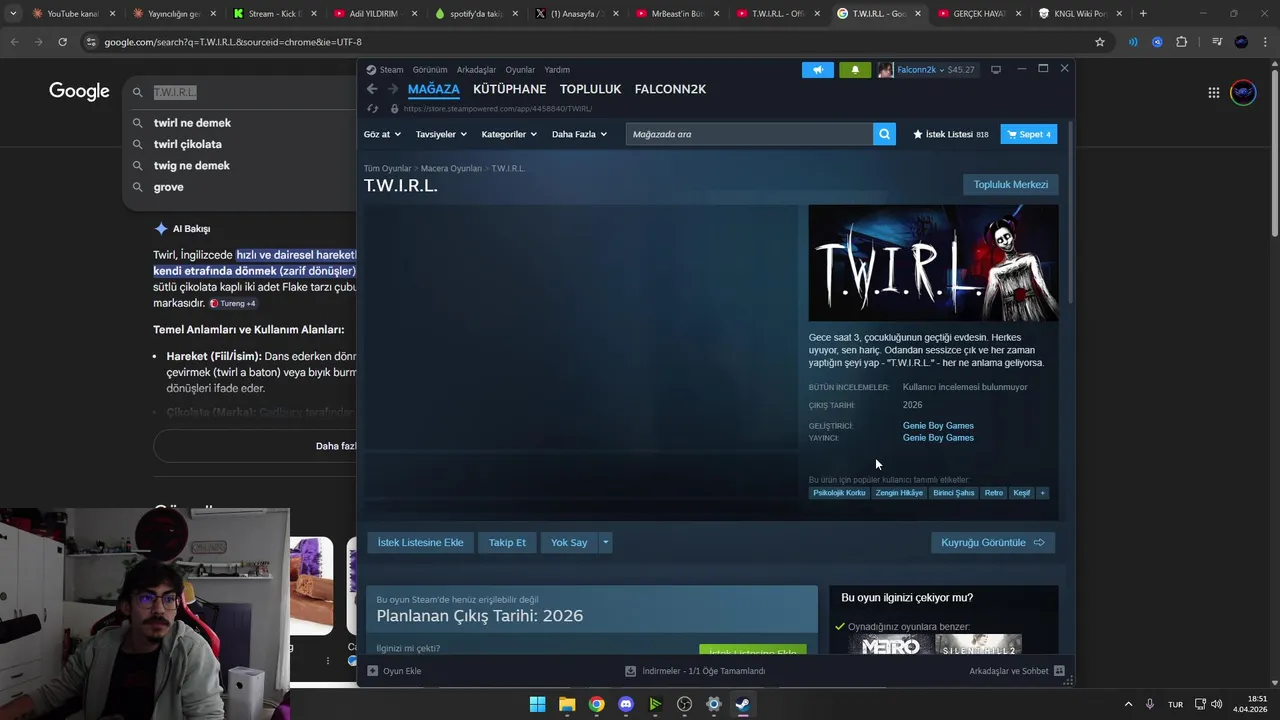Viewport: 1280px width, 720px height.
Task: Open Discord from taskbar
Action: [626, 704]
